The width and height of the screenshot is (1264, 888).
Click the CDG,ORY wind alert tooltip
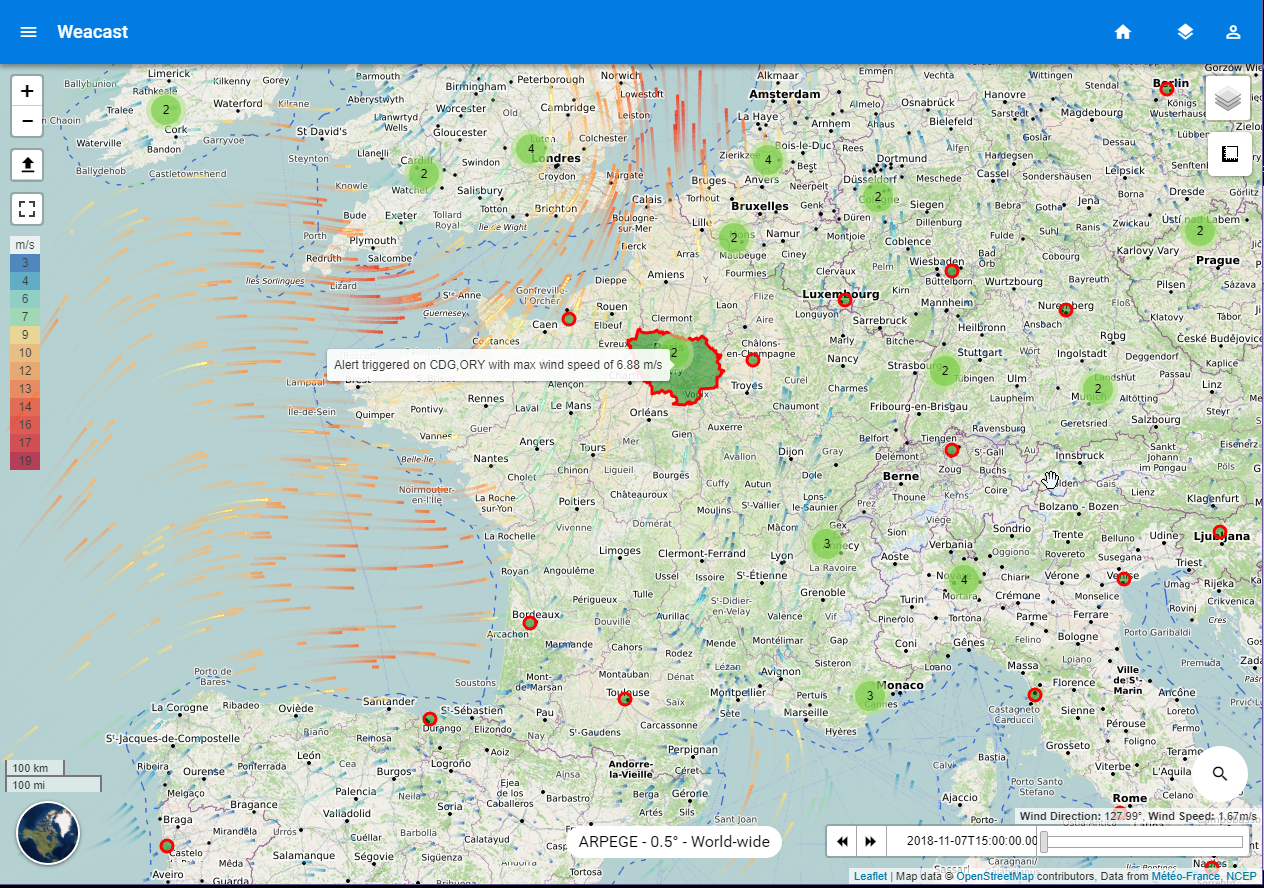coord(498,364)
